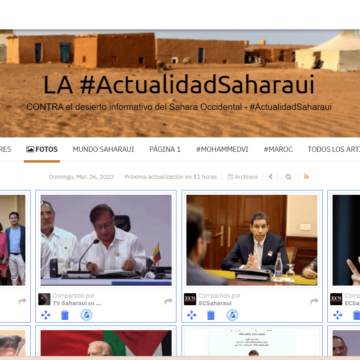Click the LA #ActualidadSaharaui title
Viewport: 360px width, 360px height.
[x=179, y=85]
